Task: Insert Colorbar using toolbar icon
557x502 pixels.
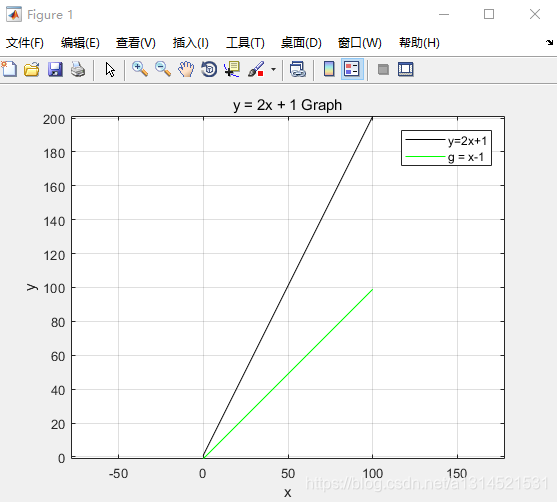Action: [329, 69]
